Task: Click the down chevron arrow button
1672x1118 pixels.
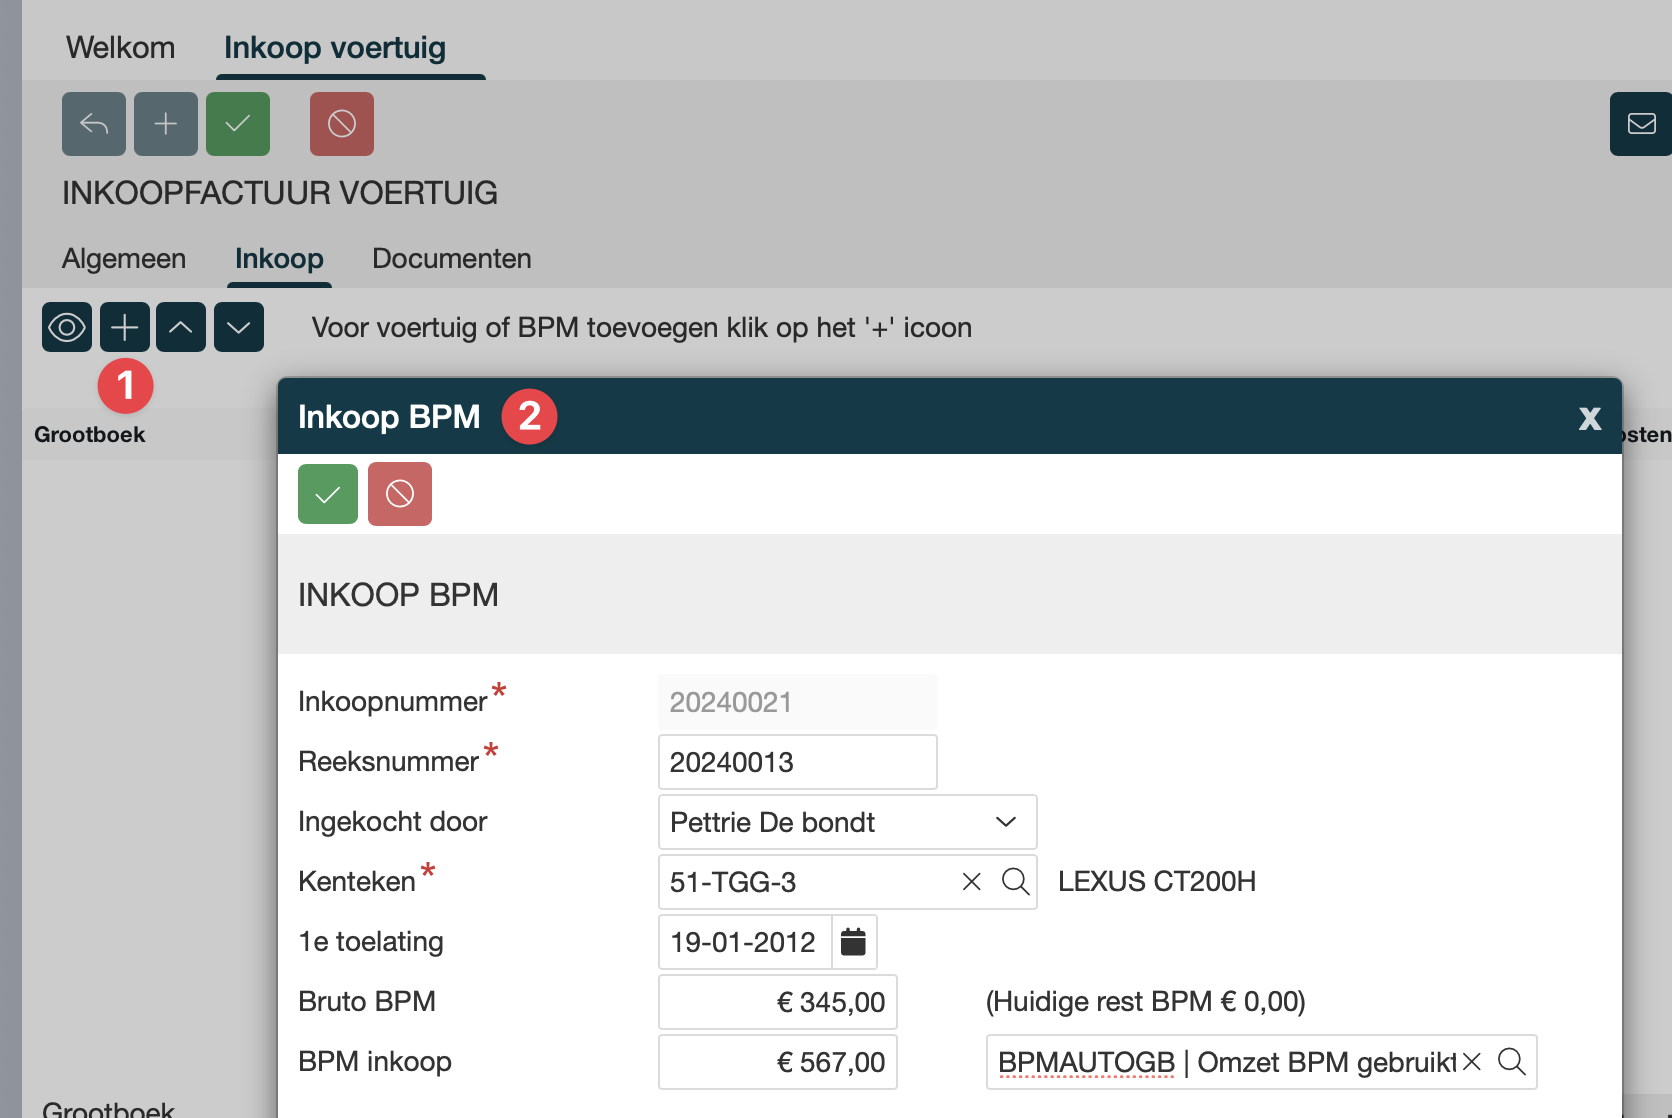Action: click(239, 327)
